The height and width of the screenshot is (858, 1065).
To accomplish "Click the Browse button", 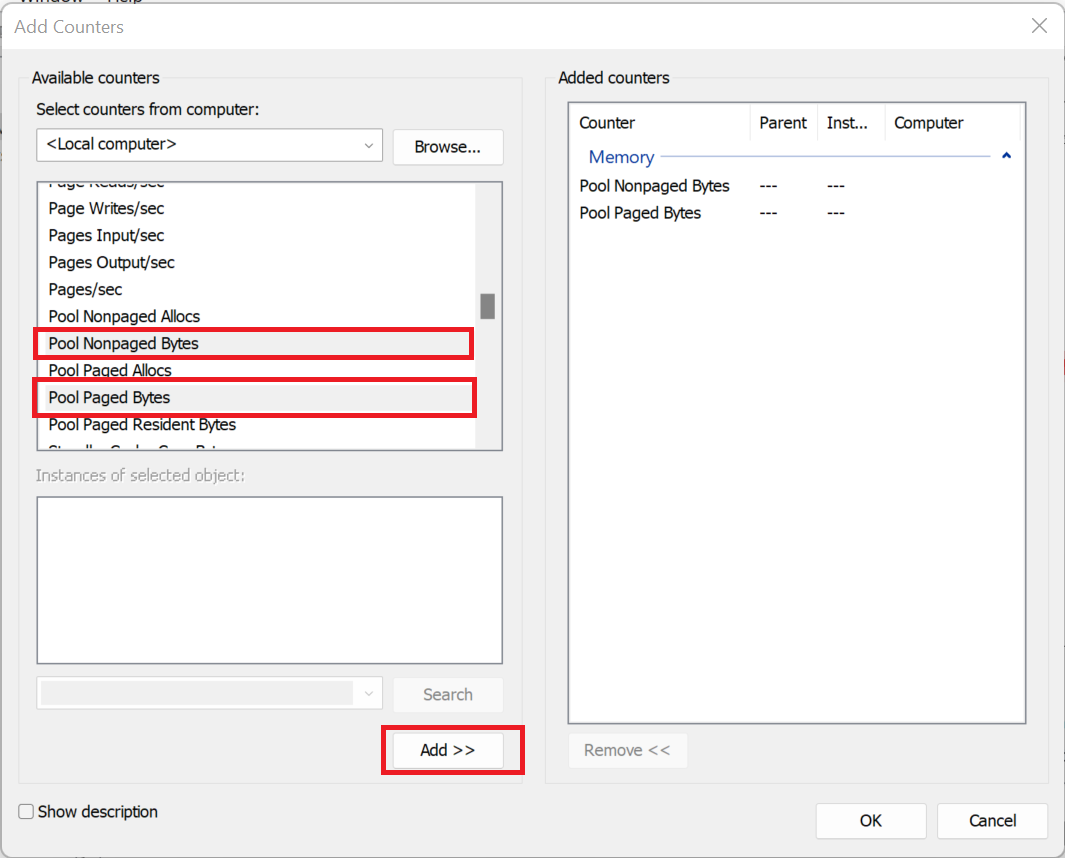I will (447, 147).
